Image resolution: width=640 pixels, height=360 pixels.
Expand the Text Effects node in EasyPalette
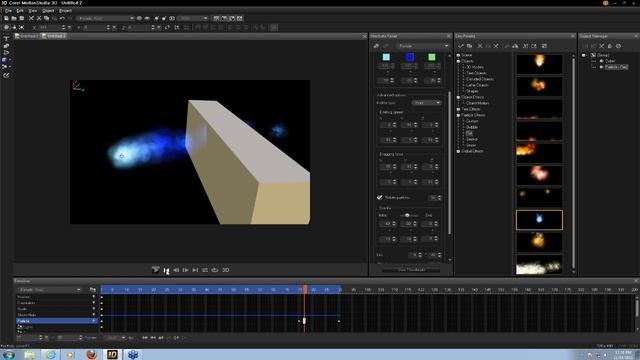click(x=458, y=109)
